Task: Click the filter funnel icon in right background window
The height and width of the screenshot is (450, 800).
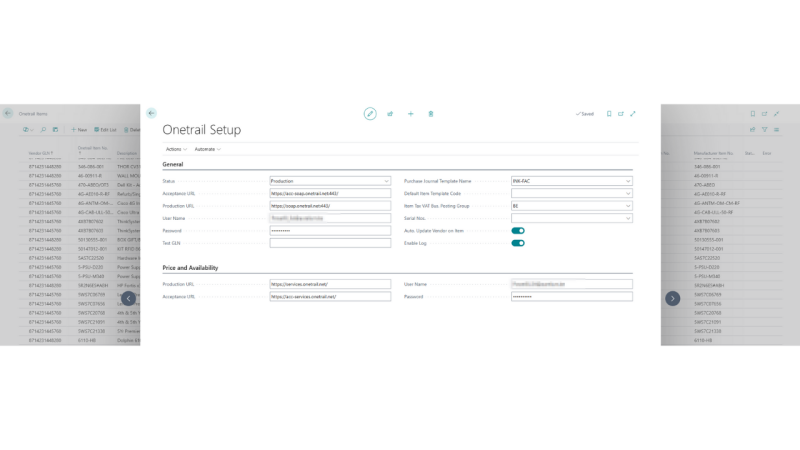Action: pyautogui.click(x=764, y=130)
